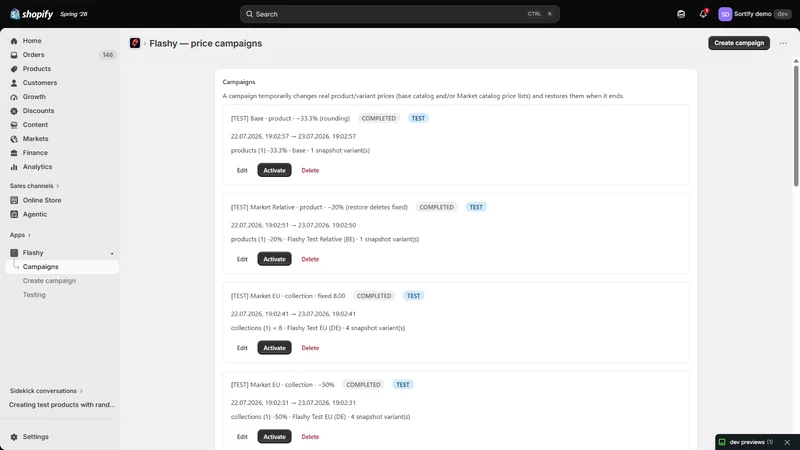This screenshot has width=800, height=450.
Task: Edit the Market EU fixed 8.00 campaign
Action: (x=242, y=347)
